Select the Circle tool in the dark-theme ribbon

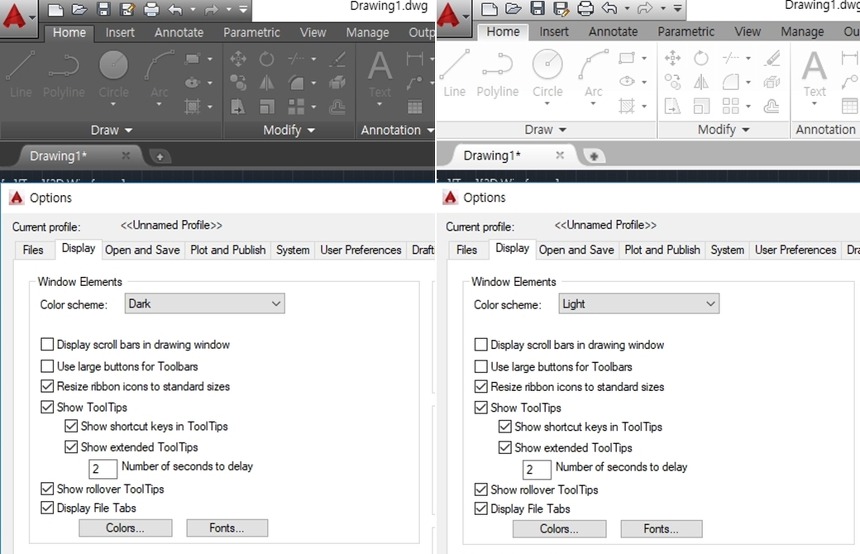pos(114,77)
